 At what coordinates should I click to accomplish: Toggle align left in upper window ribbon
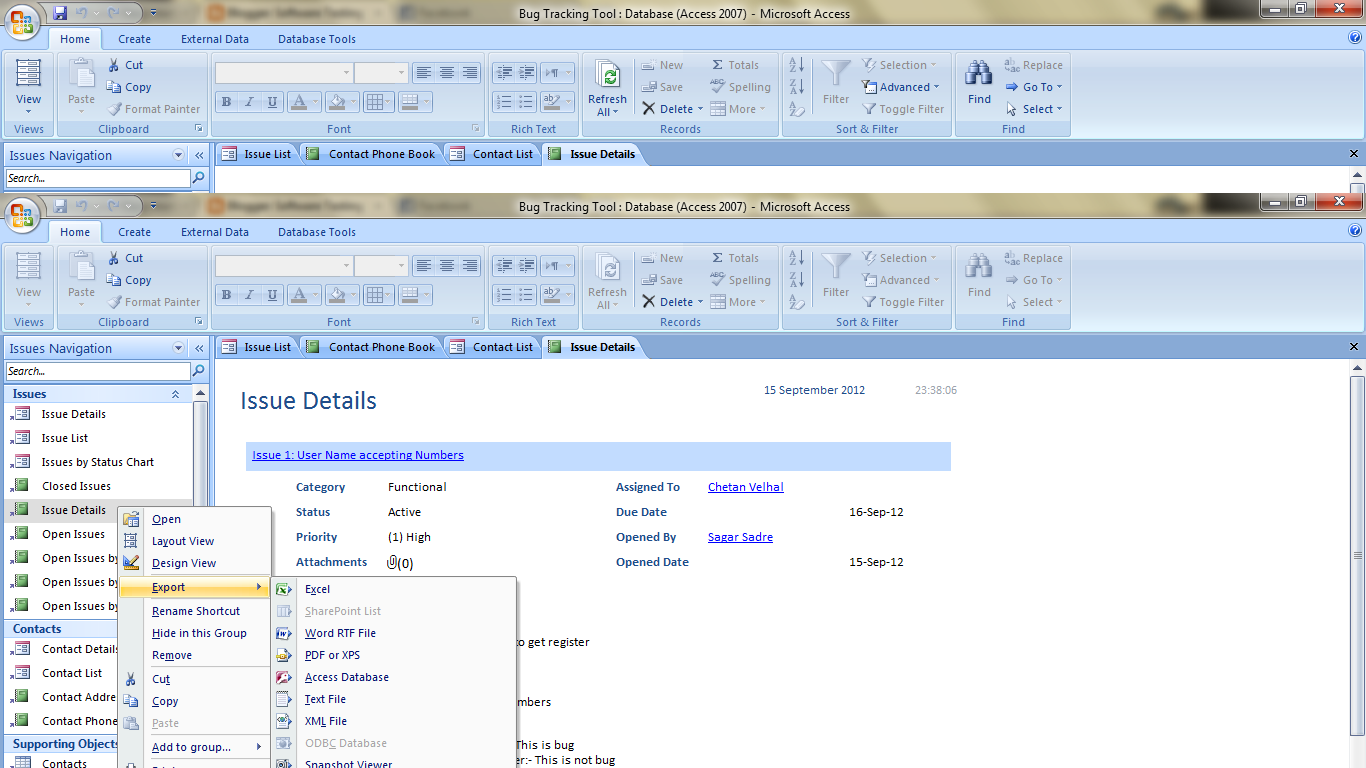[424, 73]
